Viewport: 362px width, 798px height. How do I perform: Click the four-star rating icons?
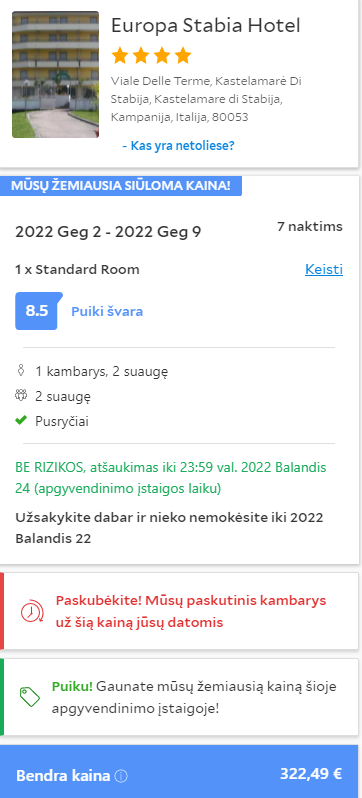(x=151, y=55)
